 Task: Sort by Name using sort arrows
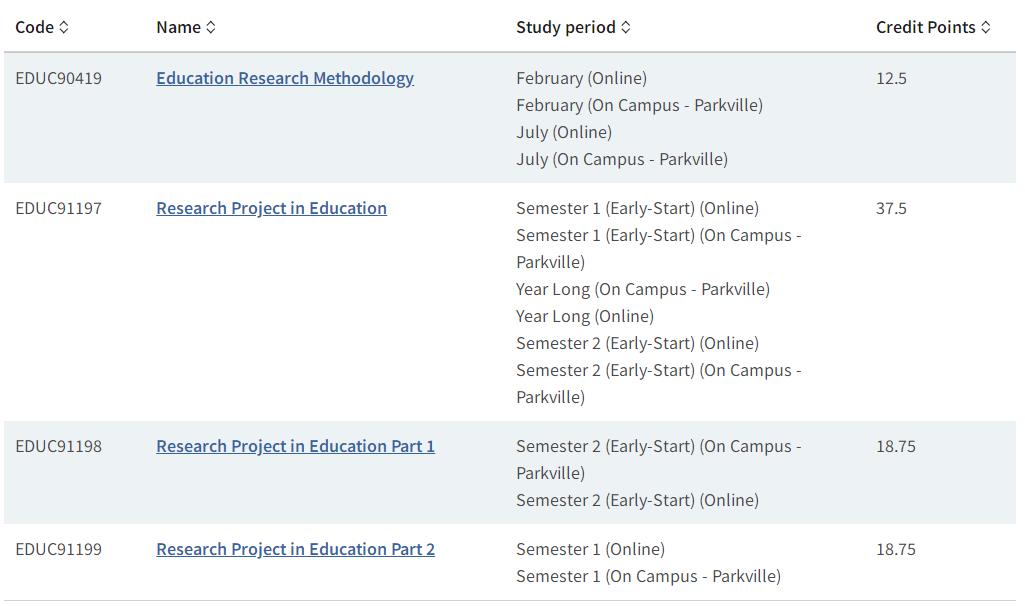[210, 27]
